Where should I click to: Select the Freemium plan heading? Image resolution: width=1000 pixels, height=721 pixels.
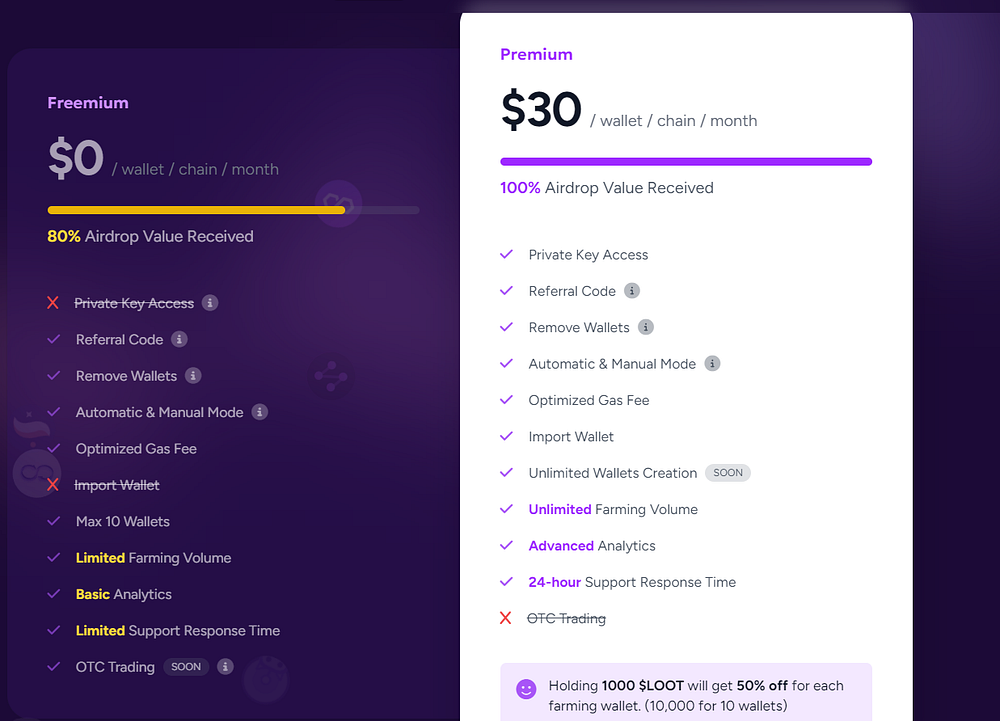[x=88, y=103]
